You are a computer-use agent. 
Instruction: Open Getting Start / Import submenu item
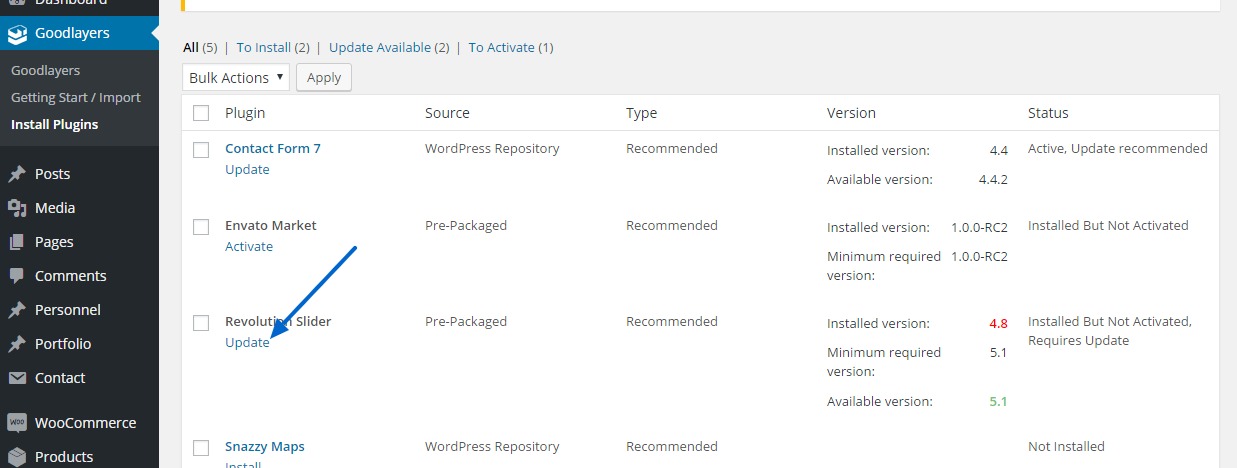tap(76, 98)
